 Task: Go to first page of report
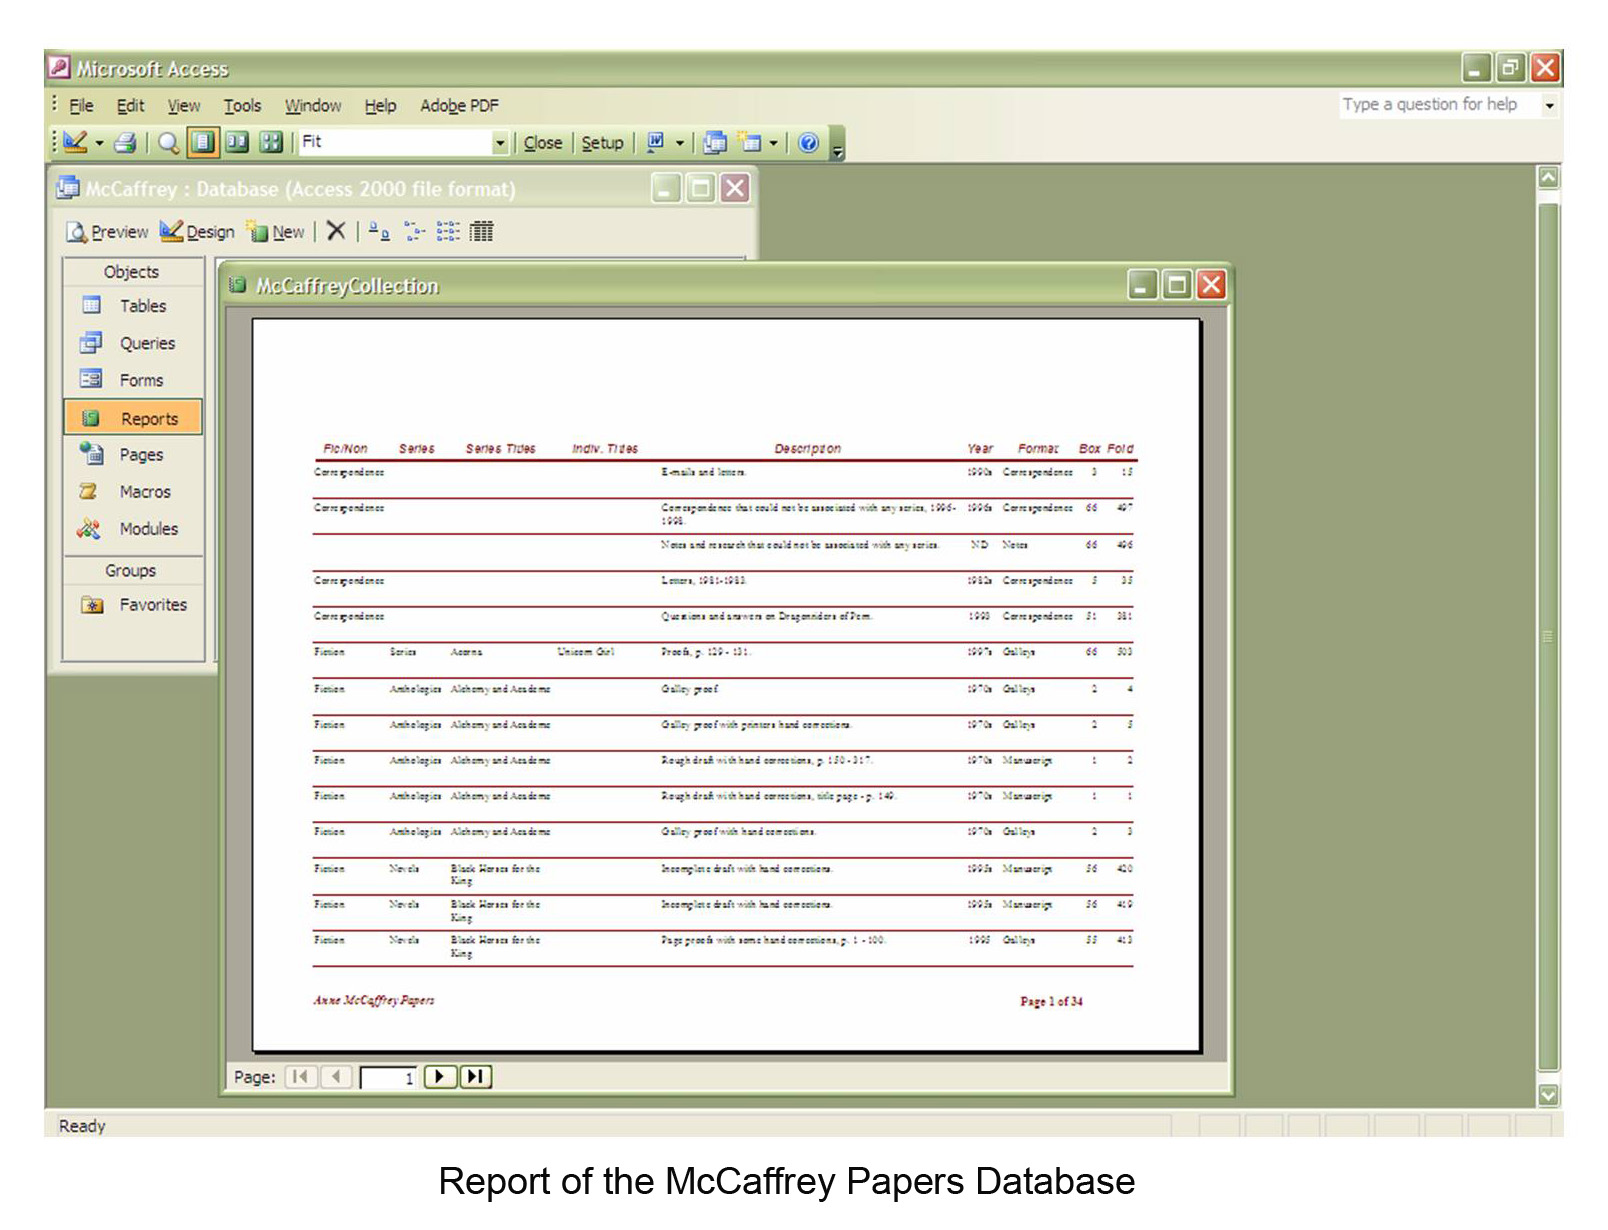[300, 1077]
